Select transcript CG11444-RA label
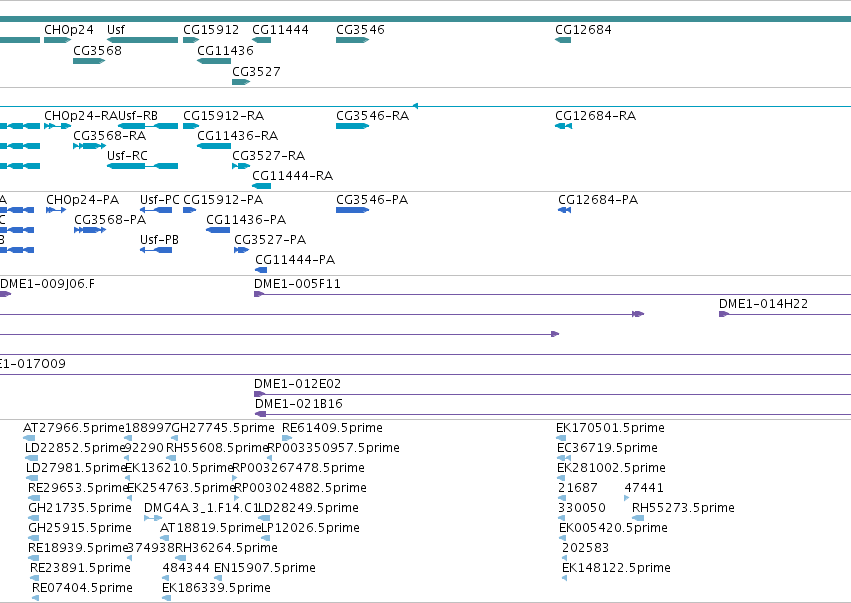851x603 pixels. click(293, 176)
